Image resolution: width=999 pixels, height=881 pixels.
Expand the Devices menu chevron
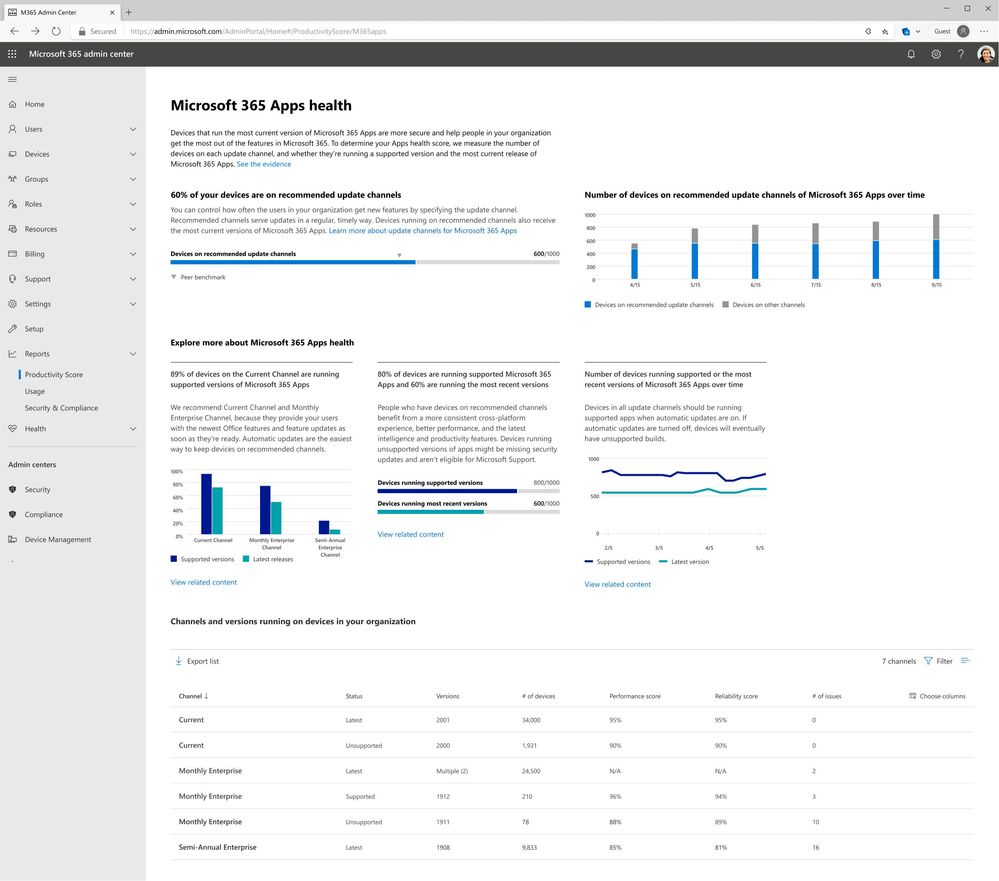coord(133,154)
